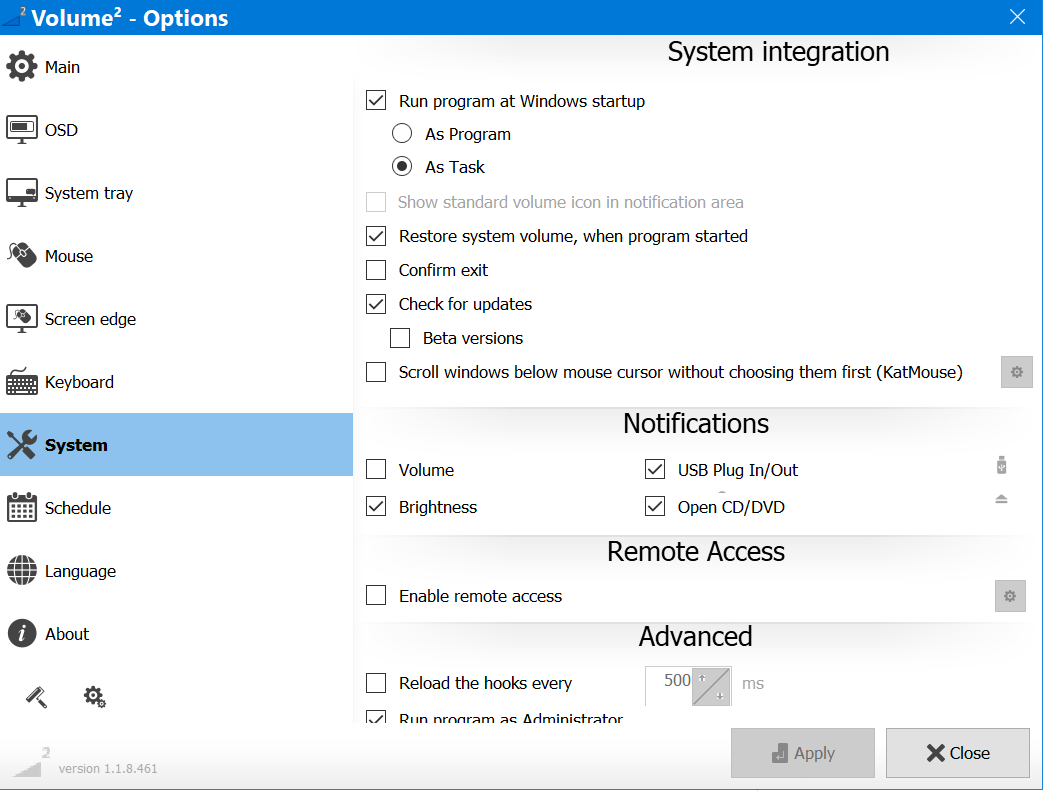Click the Apply button
This screenshot has width=1043, height=791.
point(803,753)
